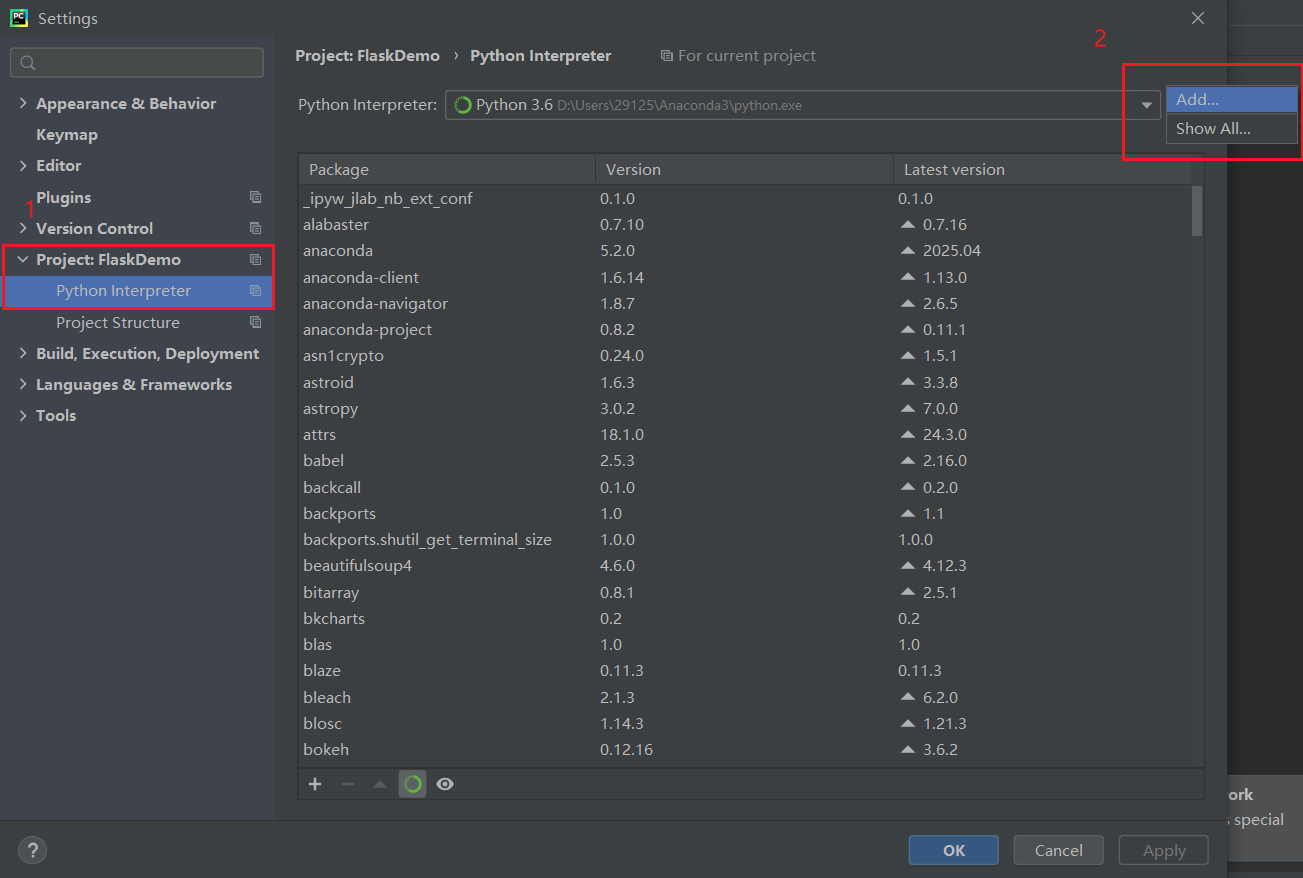The width and height of the screenshot is (1303, 878).
Task: Click the uninstall package minus icon
Action: click(348, 784)
